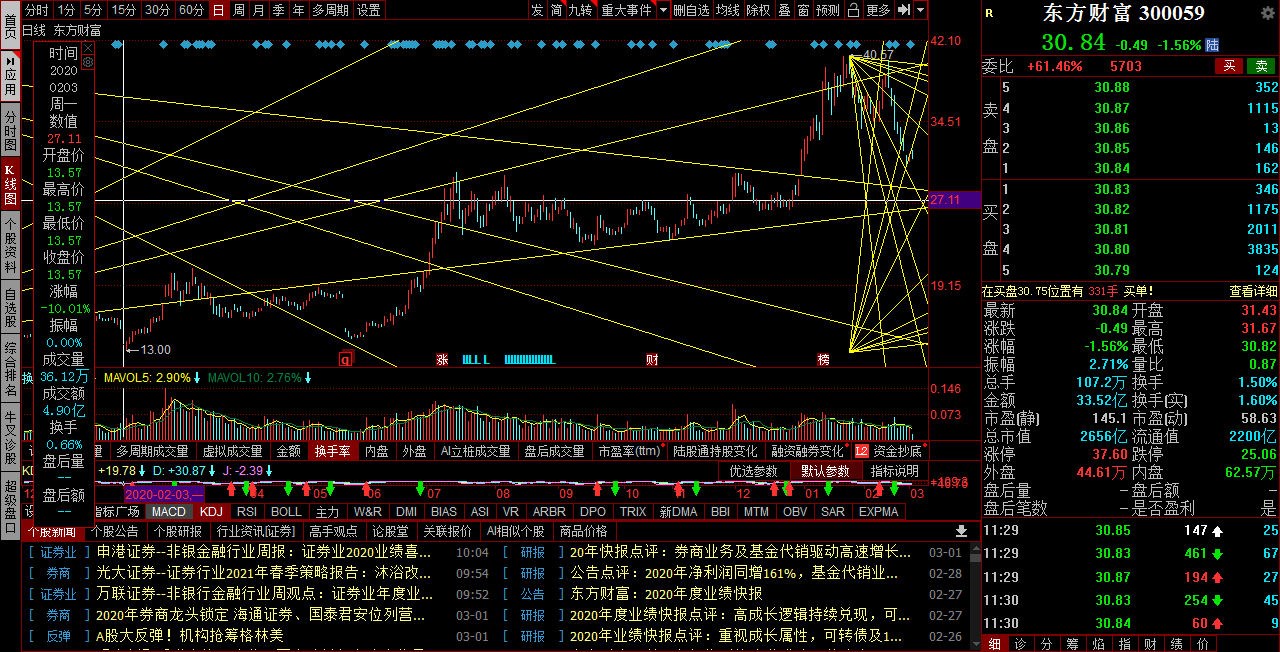
Task: Open the 更多 menu
Action: [878, 10]
